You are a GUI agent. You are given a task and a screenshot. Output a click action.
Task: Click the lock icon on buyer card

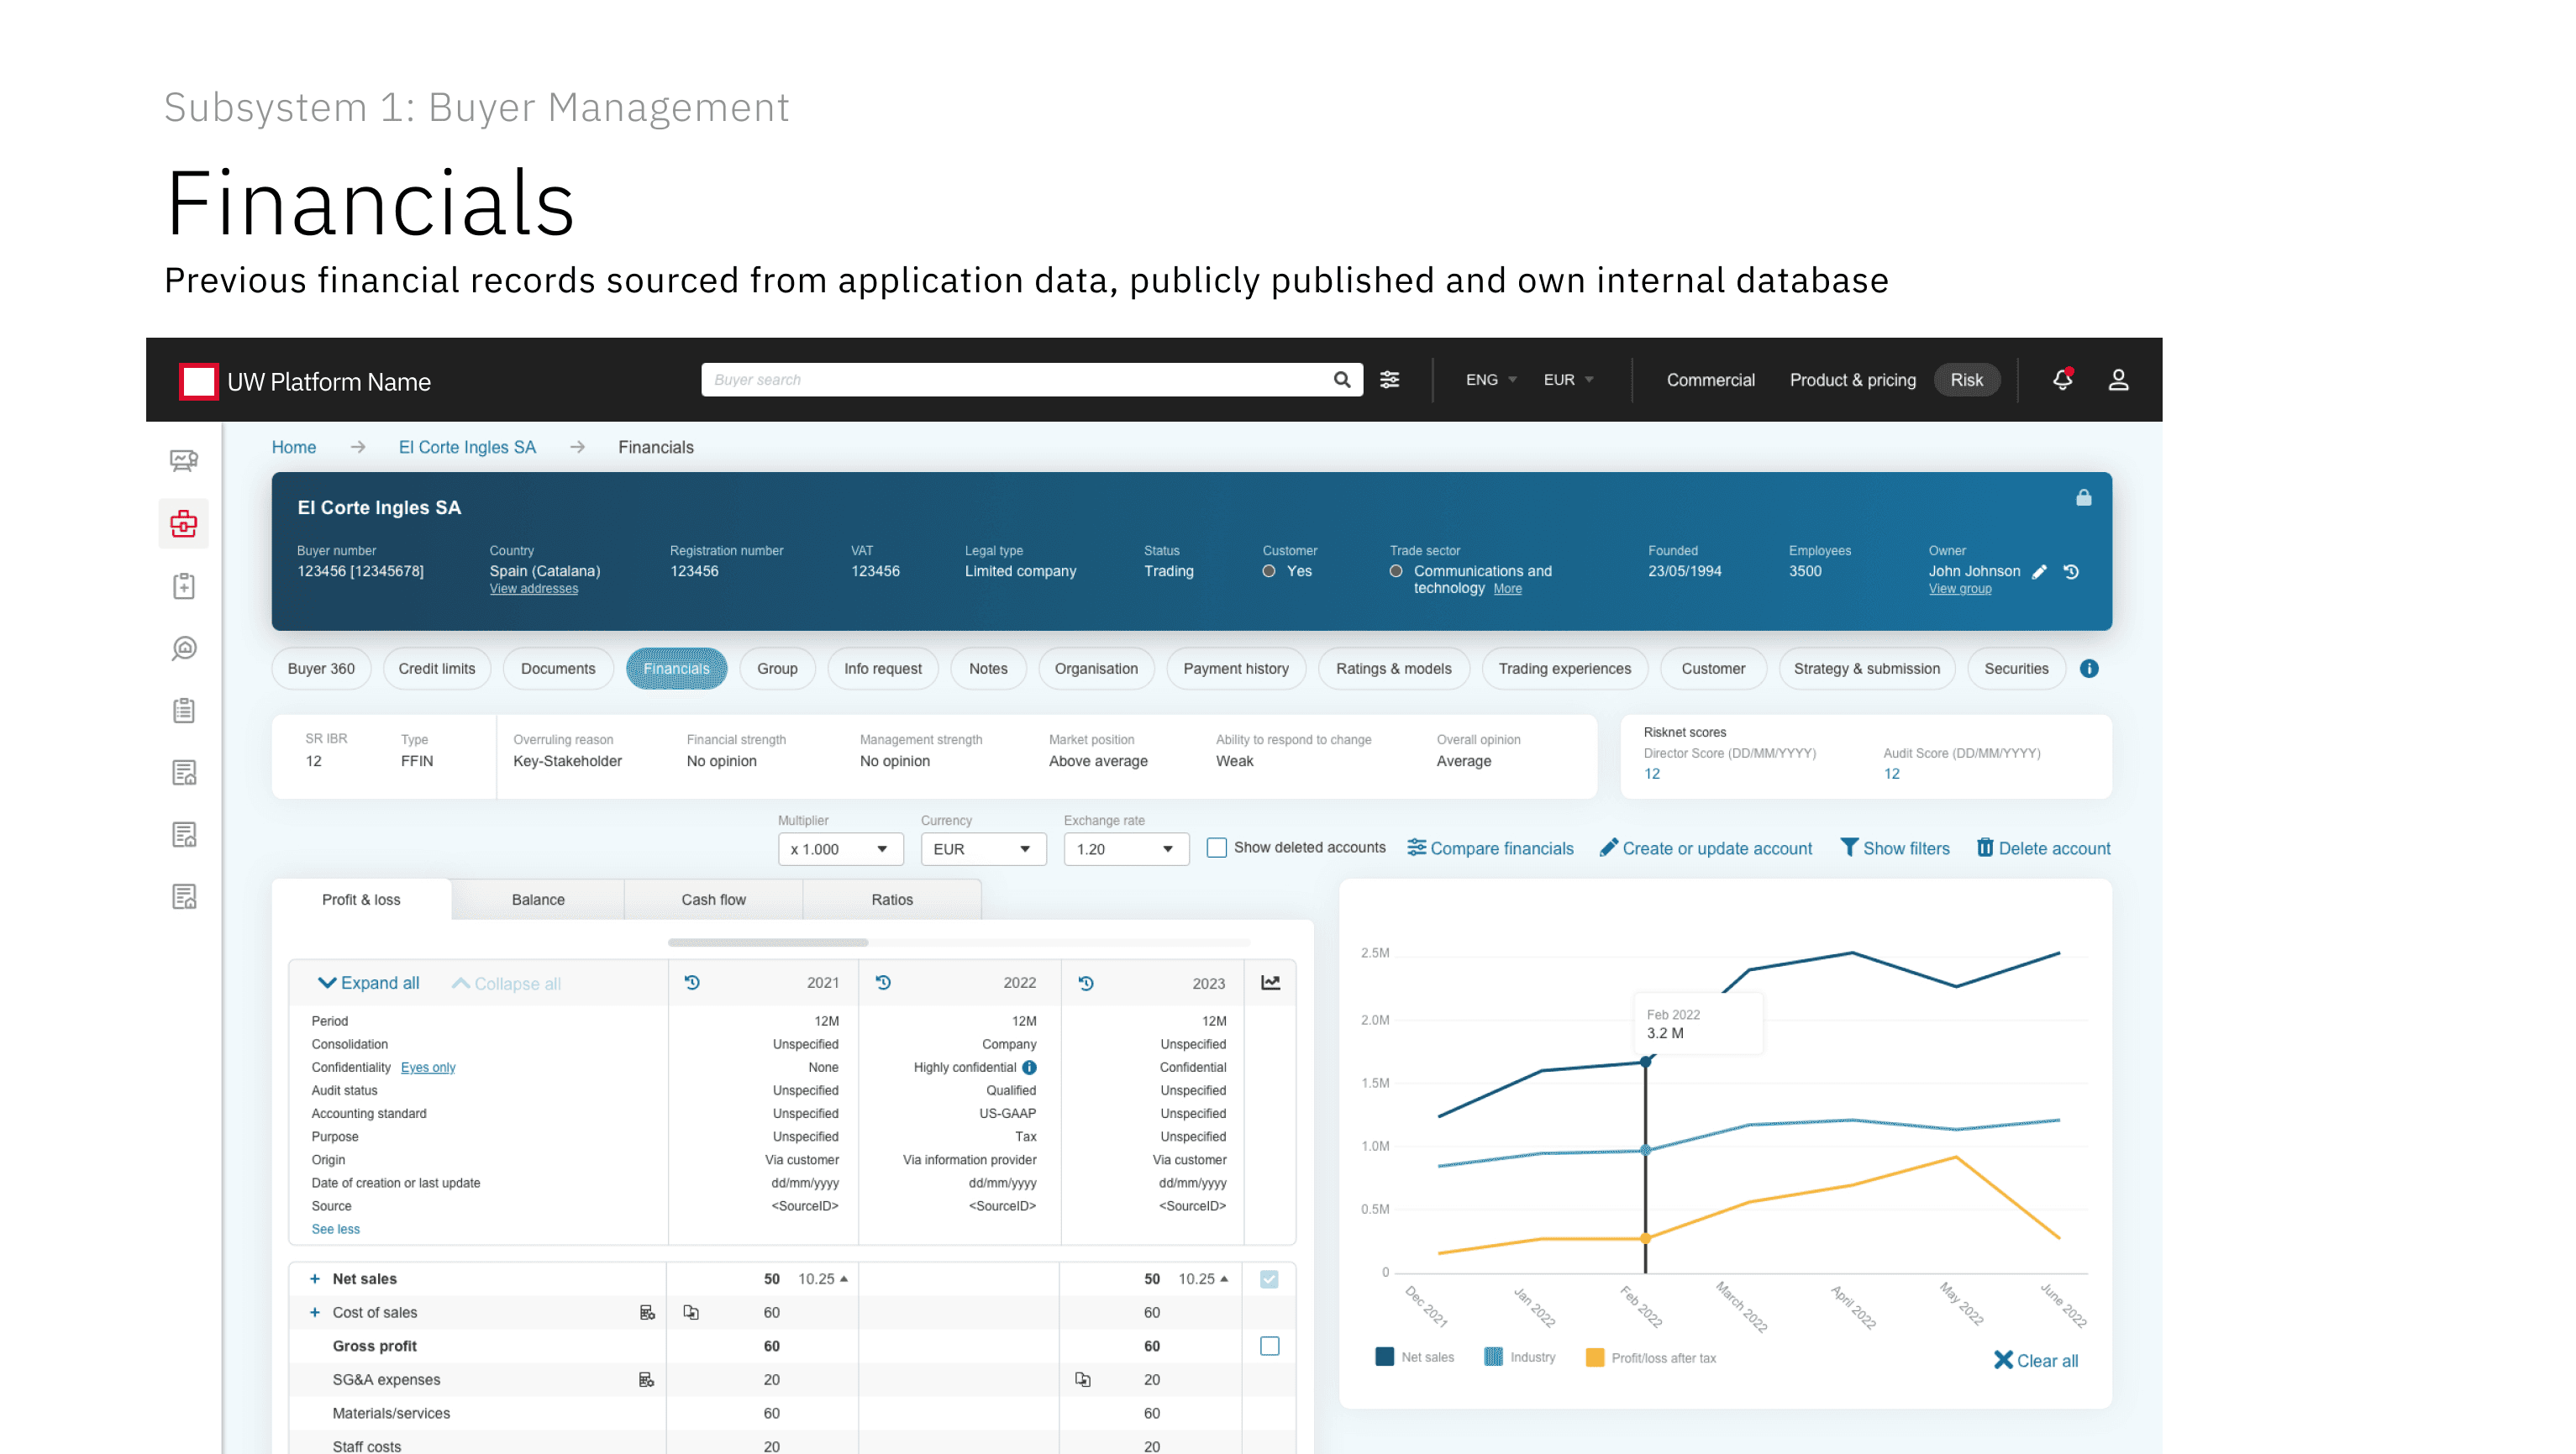pyautogui.click(x=2084, y=498)
